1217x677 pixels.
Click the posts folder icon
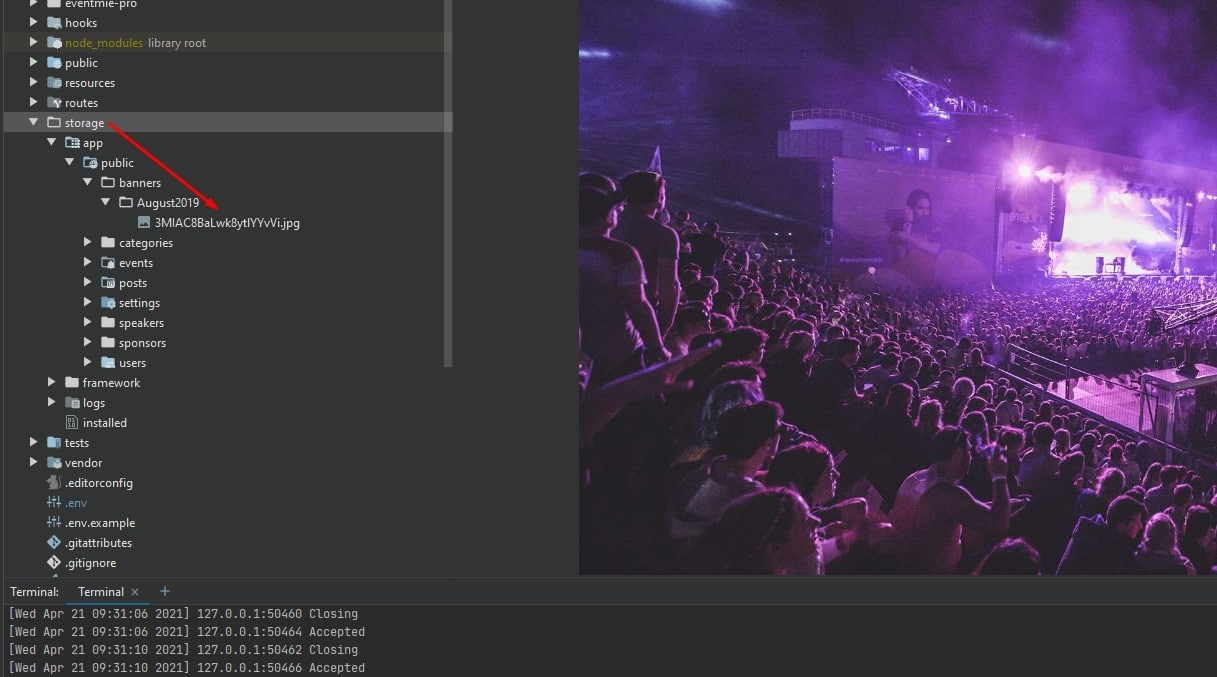108,283
